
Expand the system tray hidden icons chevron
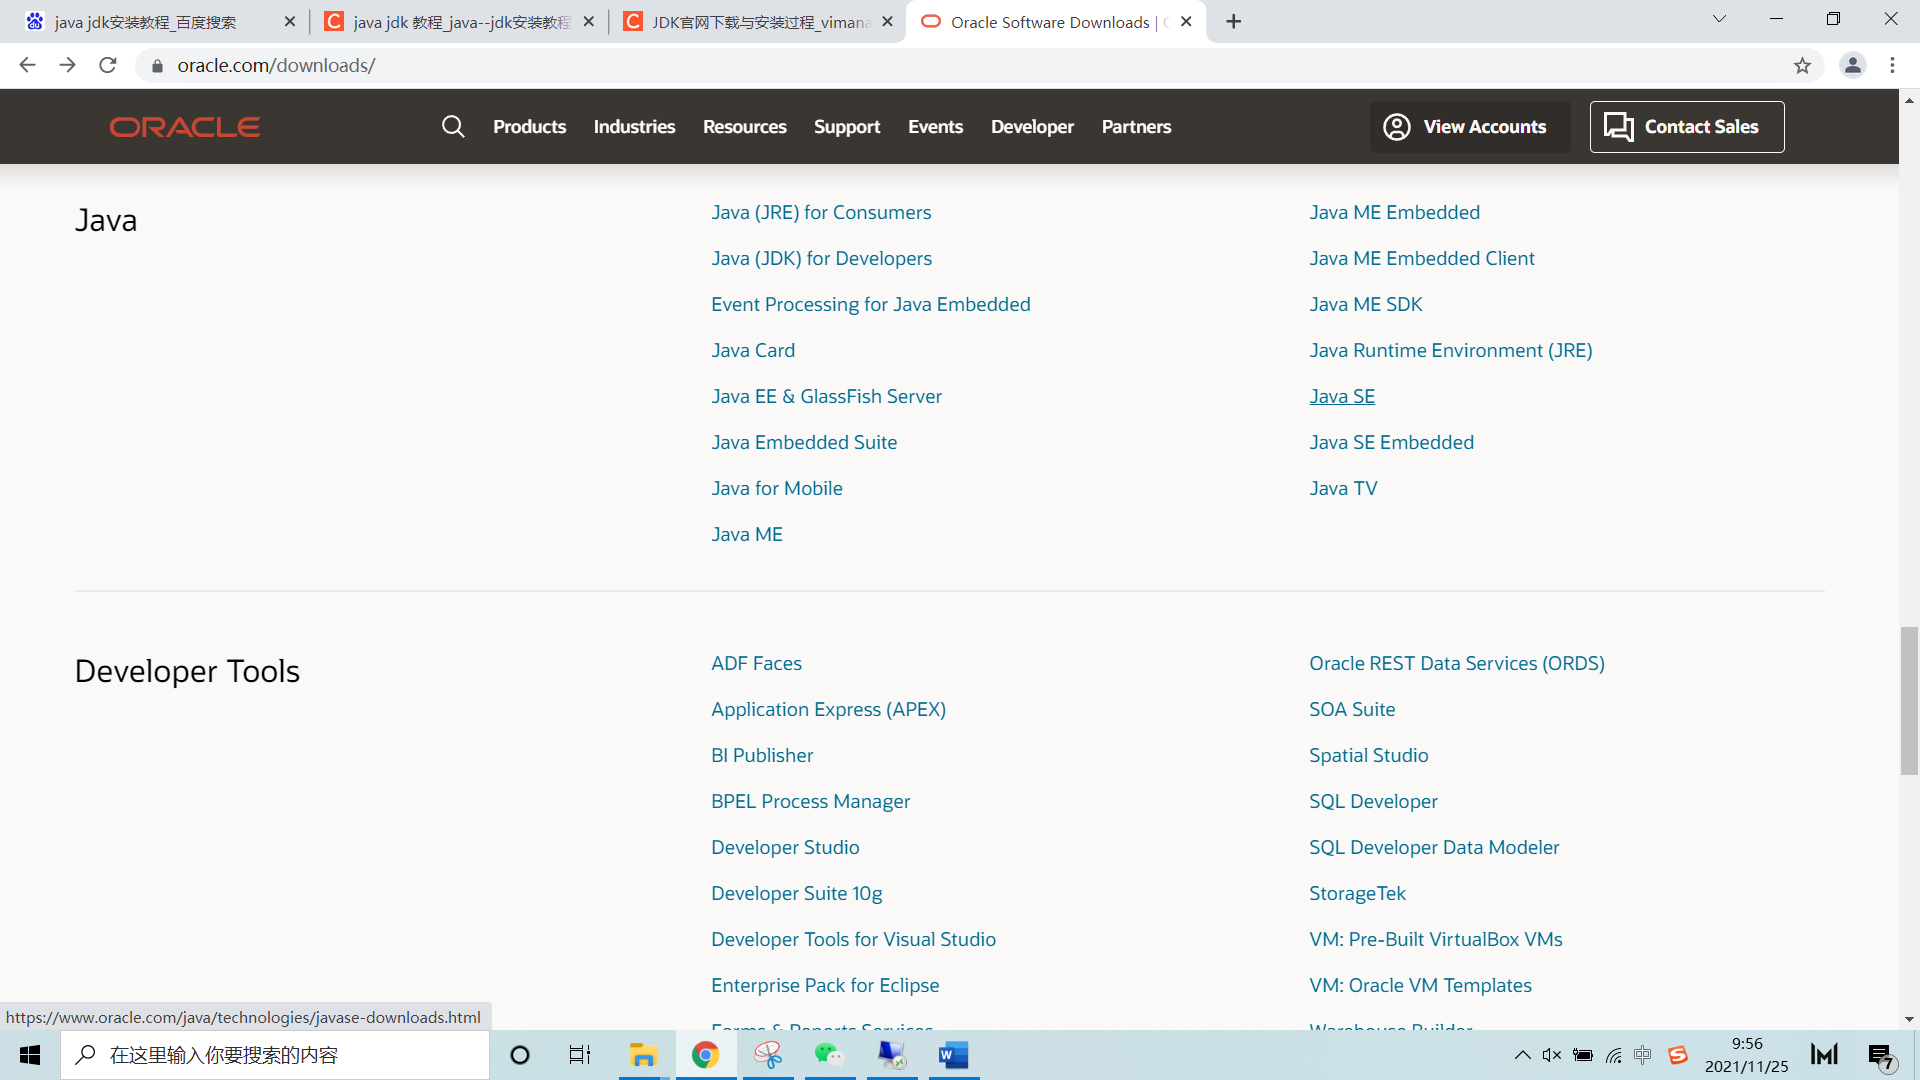[x=1522, y=1055]
